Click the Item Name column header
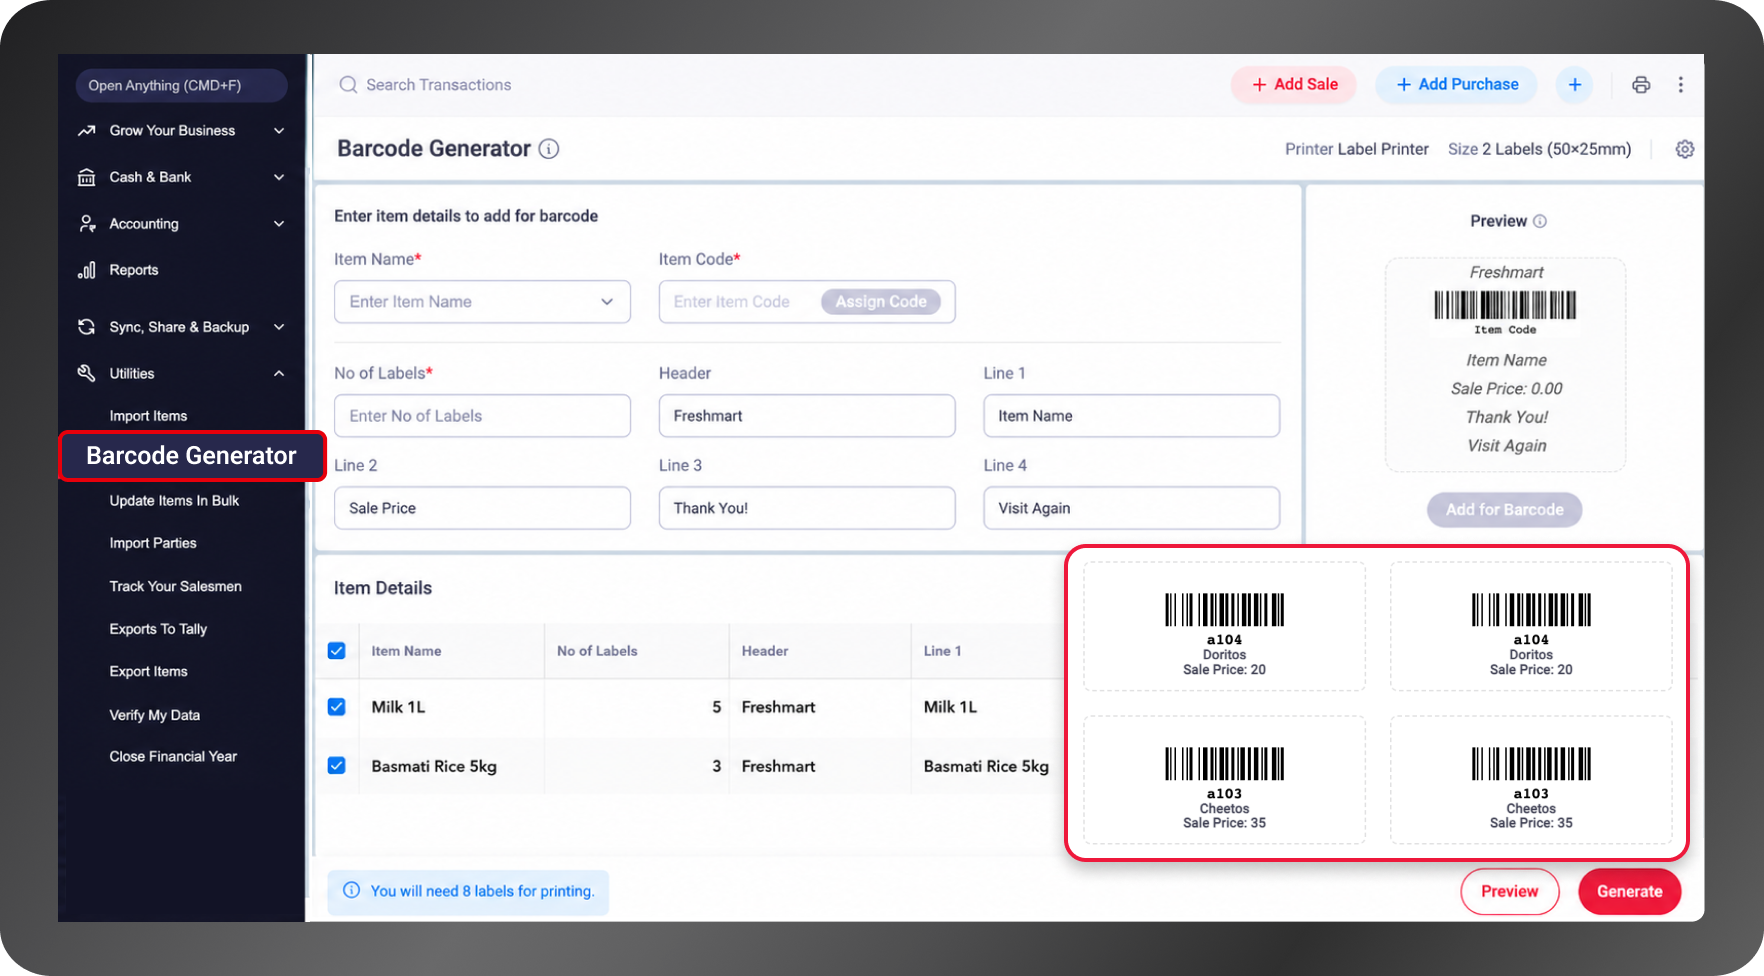This screenshot has width=1764, height=976. click(406, 651)
